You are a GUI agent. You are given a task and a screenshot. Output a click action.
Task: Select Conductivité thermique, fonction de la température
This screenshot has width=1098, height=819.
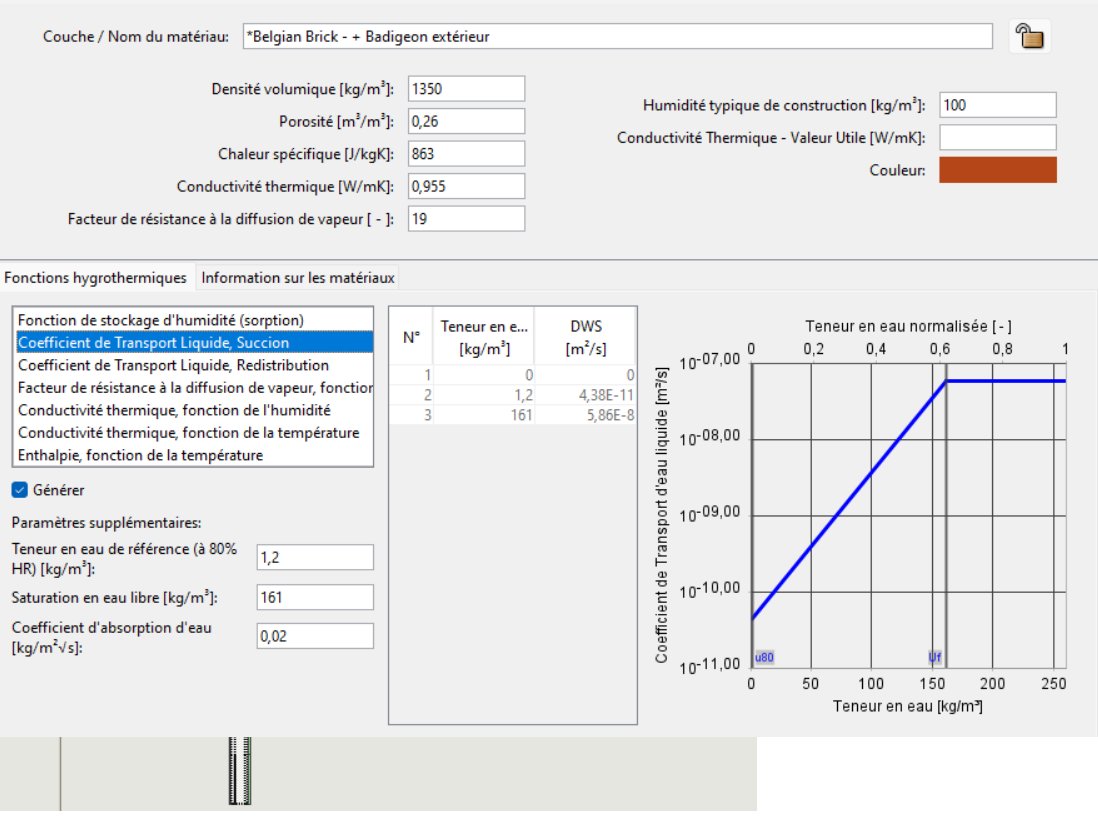click(x=188, y=433)
